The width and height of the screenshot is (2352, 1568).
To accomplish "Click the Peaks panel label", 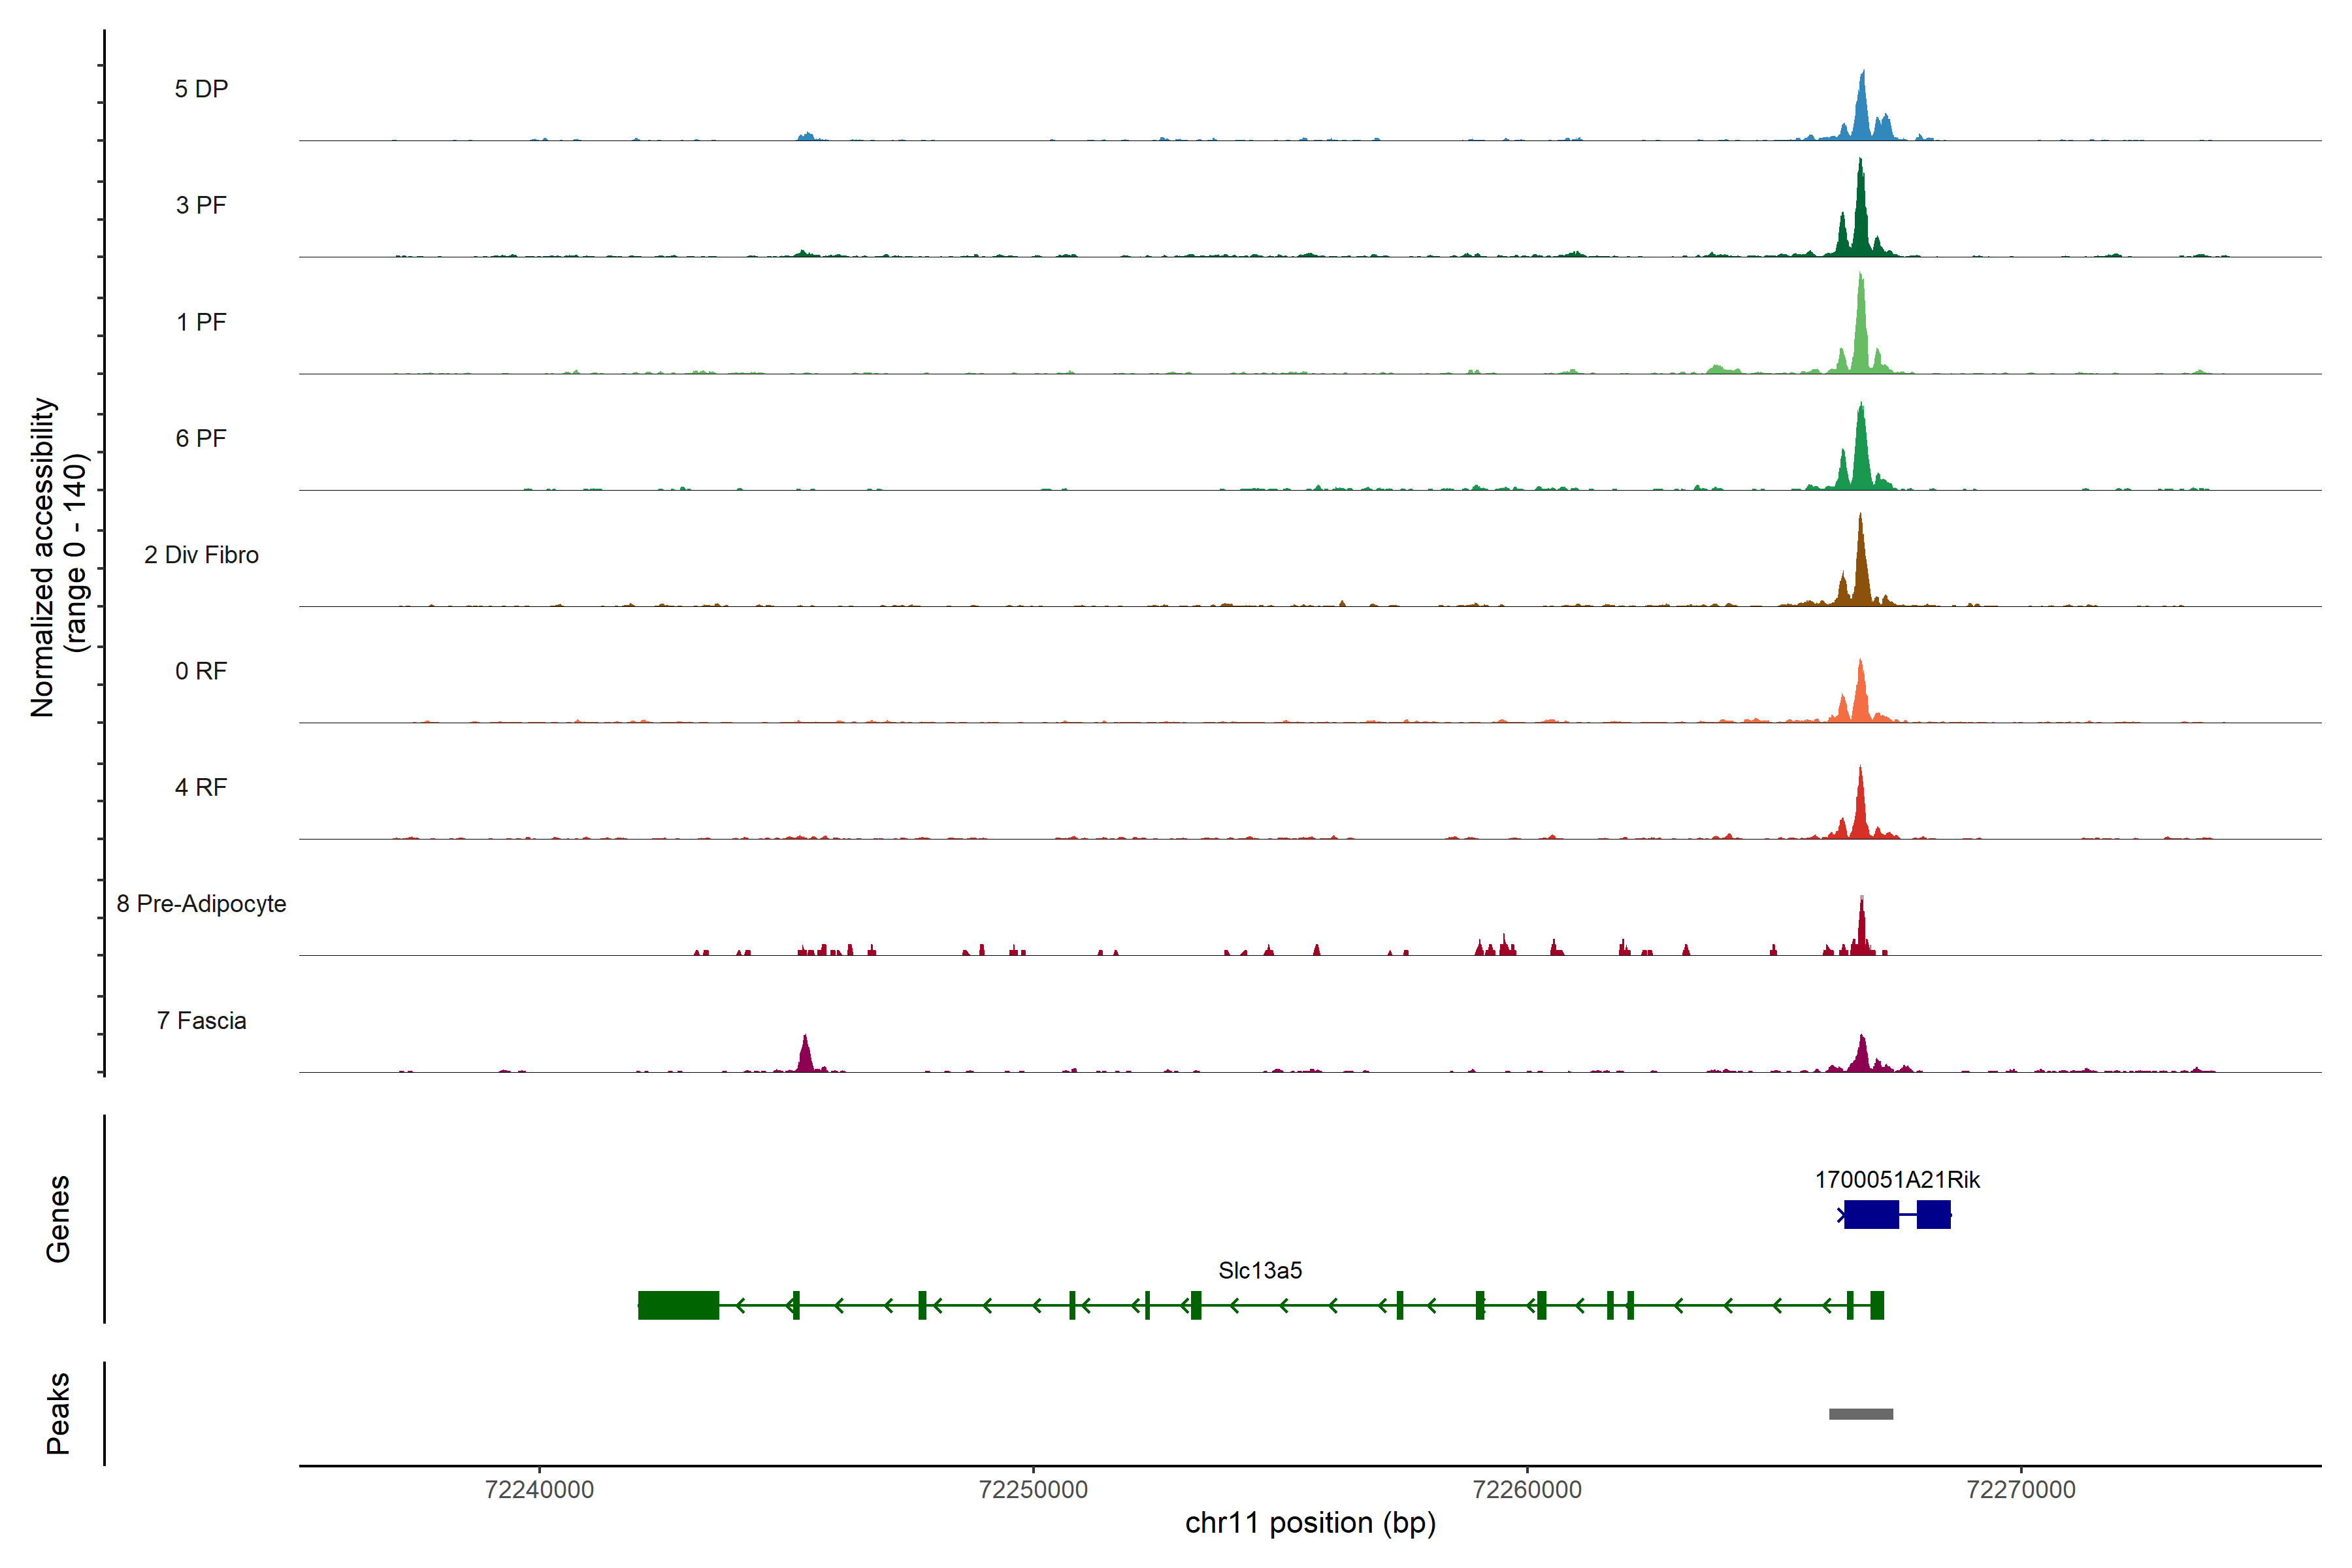I will (x=58, y=1413).
